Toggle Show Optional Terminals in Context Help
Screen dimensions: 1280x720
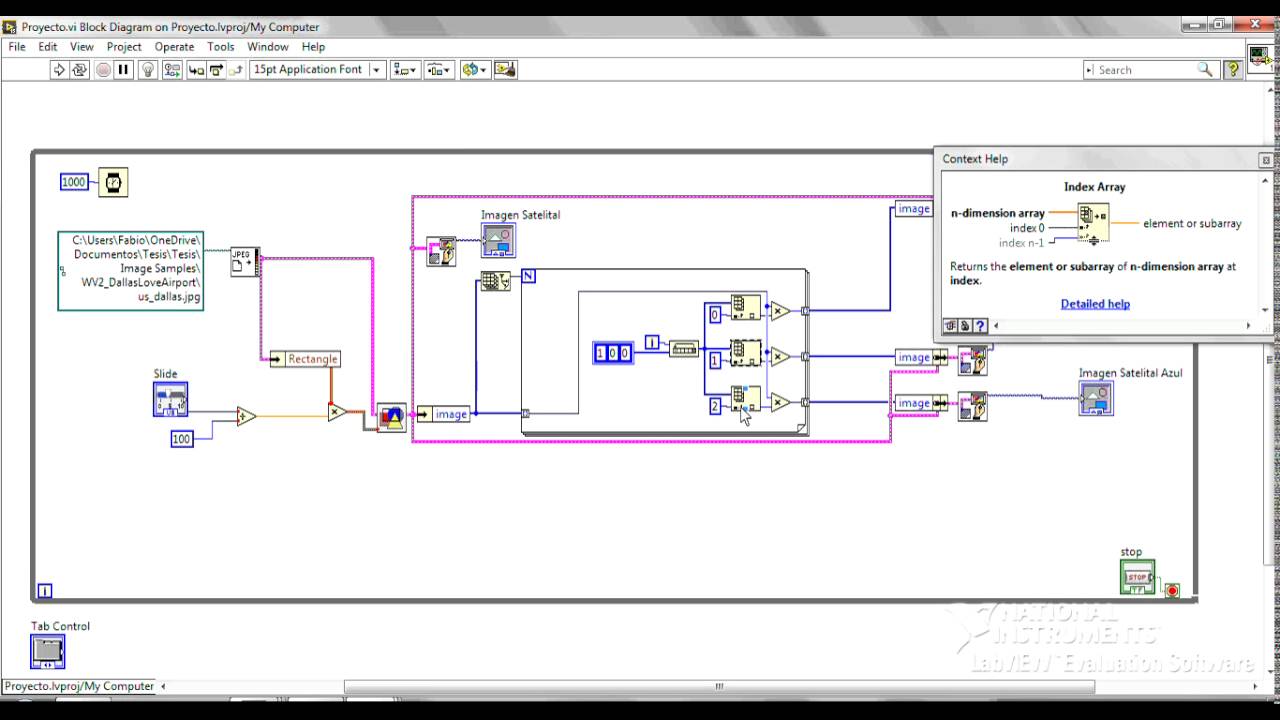click(x=951, y=325)
